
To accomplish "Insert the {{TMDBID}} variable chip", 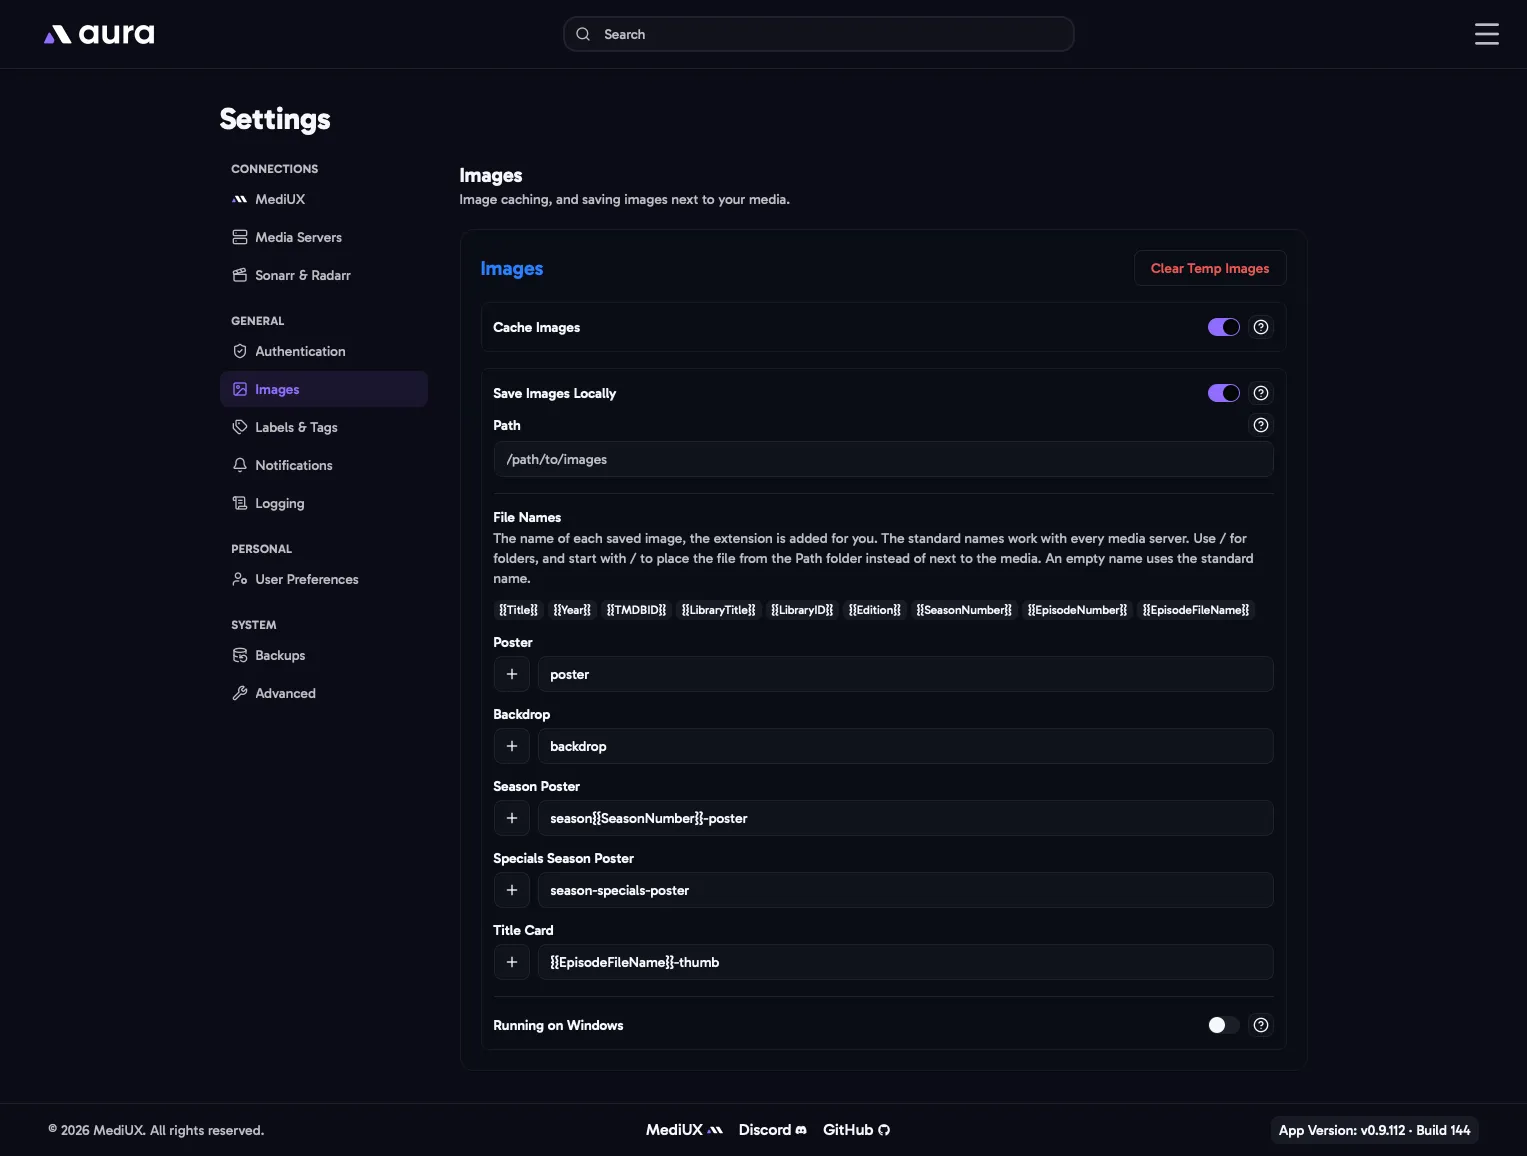I will click(636, 610).
